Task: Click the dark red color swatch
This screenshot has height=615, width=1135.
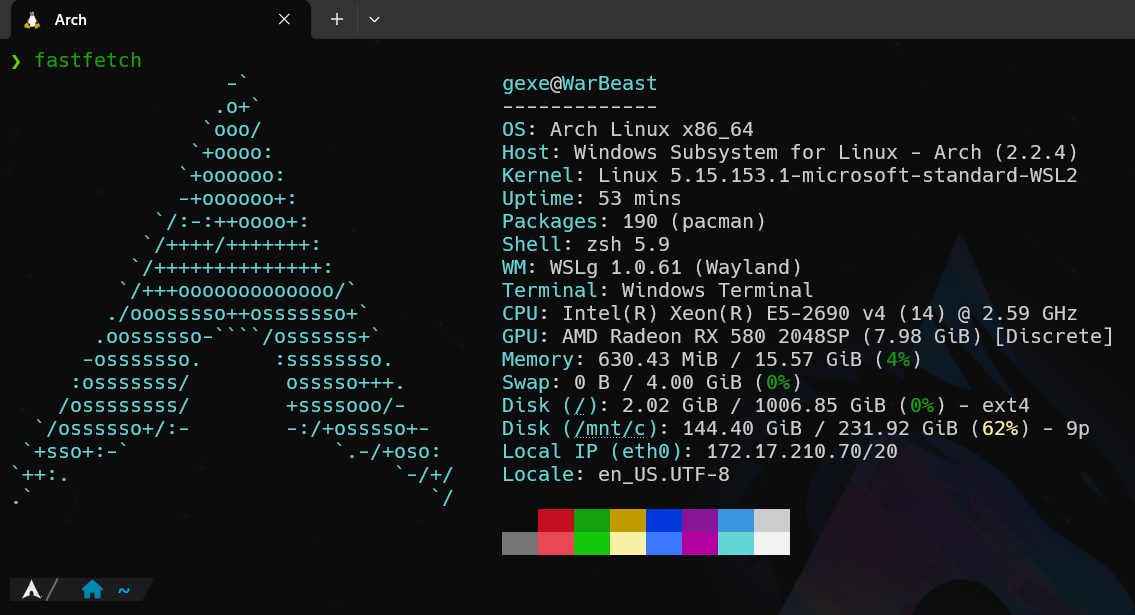Action: pyautogui.click(x=556, y=520)
